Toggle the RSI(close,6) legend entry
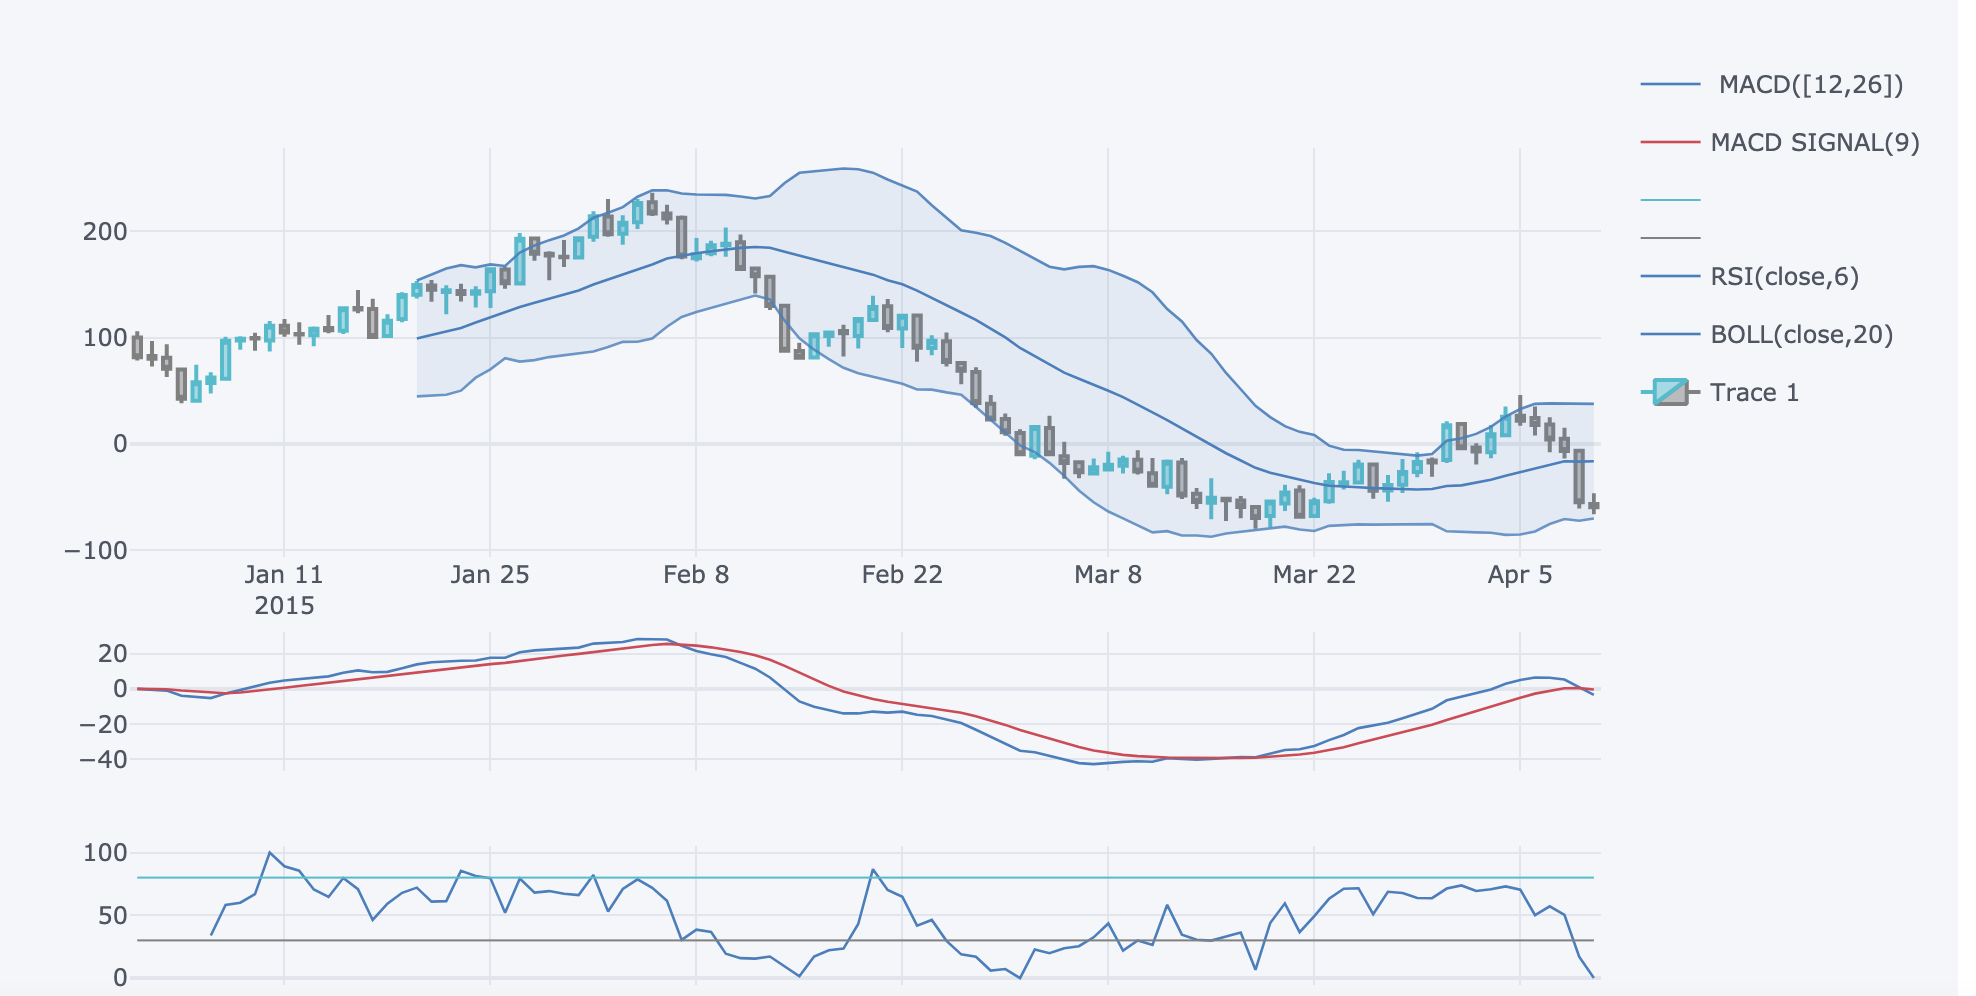The width and height of the screenshot is (1976, 996). coord(1750,276)
